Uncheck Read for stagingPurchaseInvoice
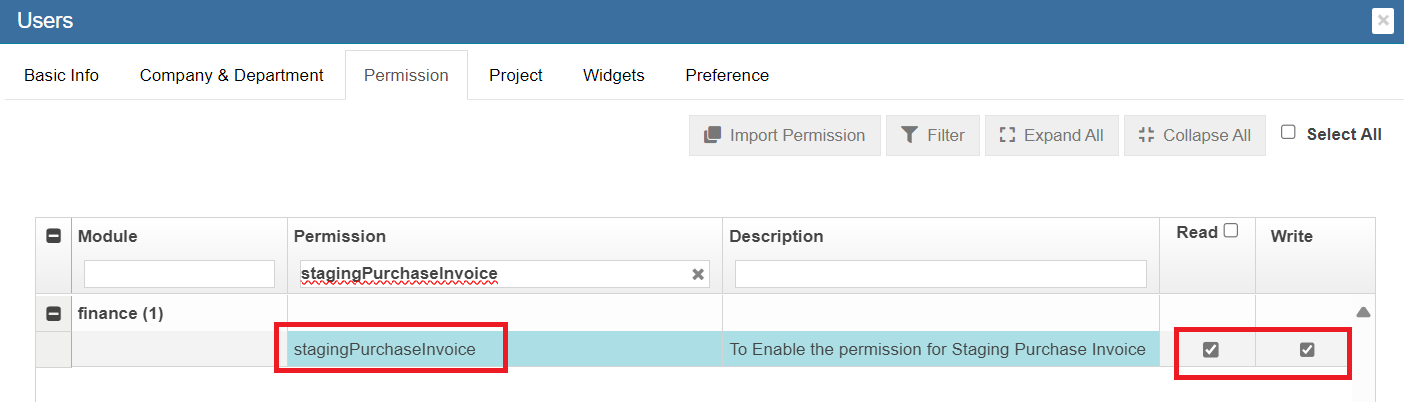1404x402 pixels. click(x=1210, y=350)
